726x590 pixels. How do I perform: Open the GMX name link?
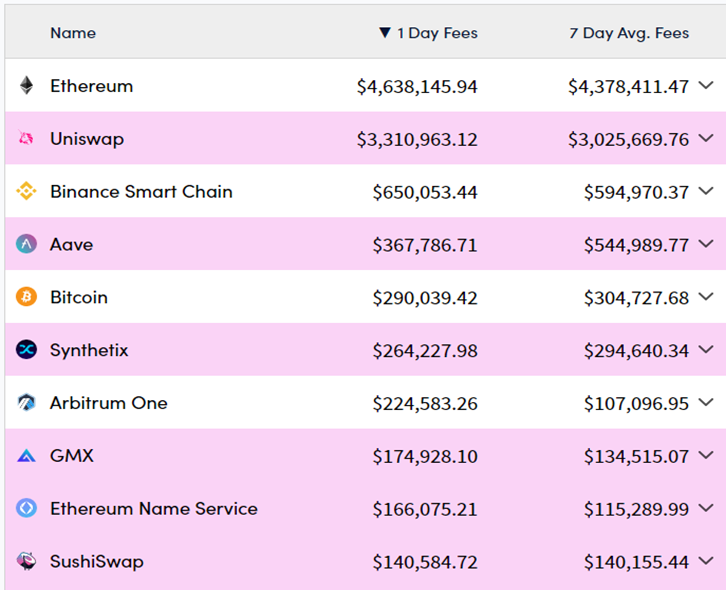pyautogui.click(x=72, y=456)
